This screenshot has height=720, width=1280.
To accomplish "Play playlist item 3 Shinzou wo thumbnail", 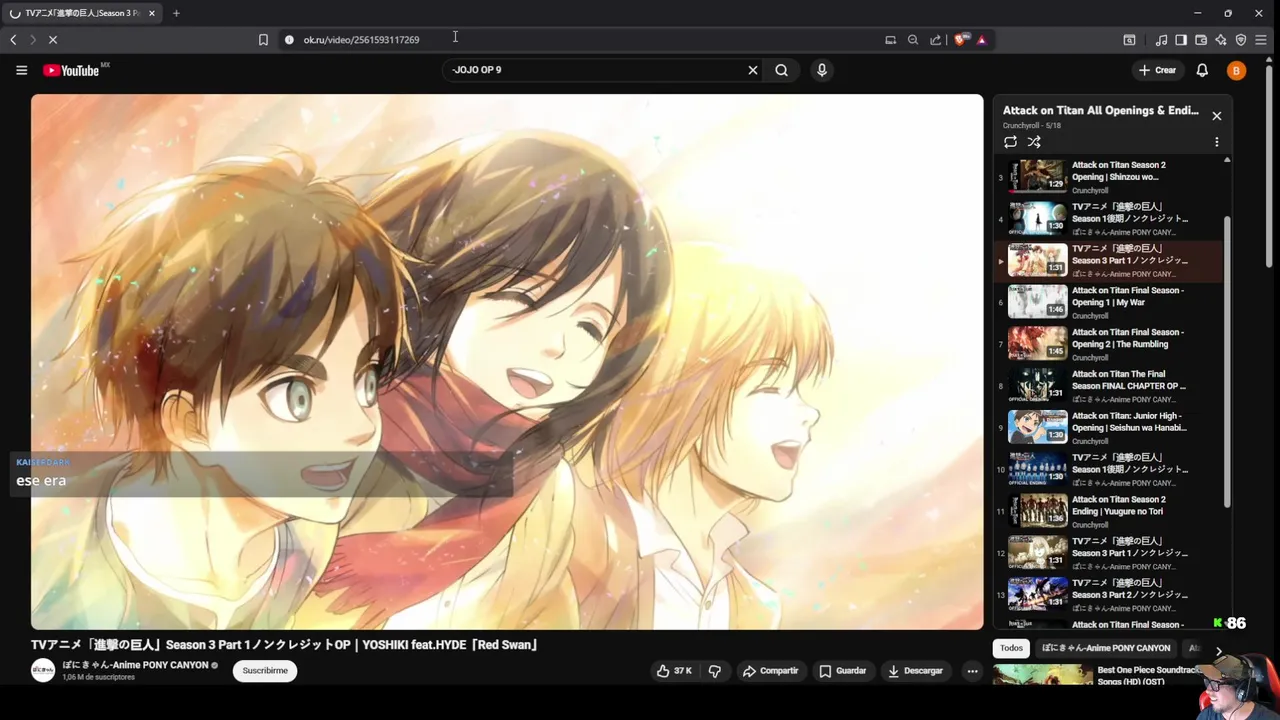I will click(x=1037, y=176).
